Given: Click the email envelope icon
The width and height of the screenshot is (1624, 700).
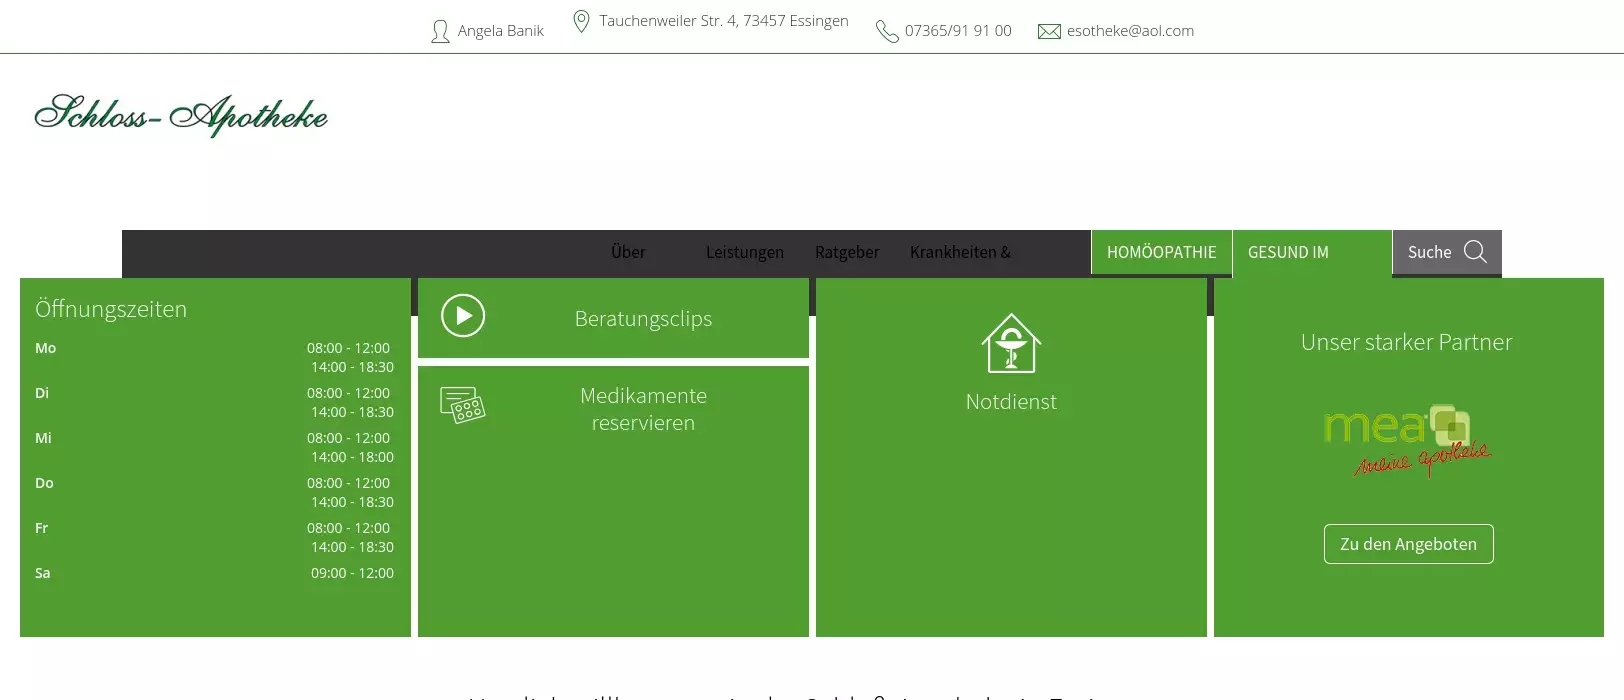Looking at the screenshot, I should pos(1049,32).
